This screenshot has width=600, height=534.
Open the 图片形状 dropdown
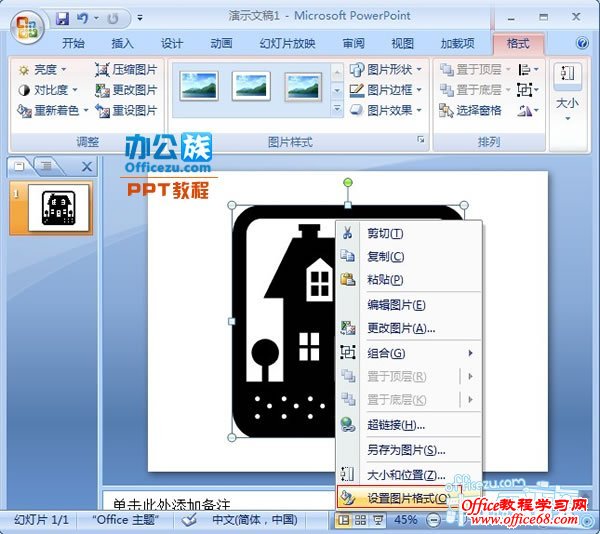[x=385, y=70]
